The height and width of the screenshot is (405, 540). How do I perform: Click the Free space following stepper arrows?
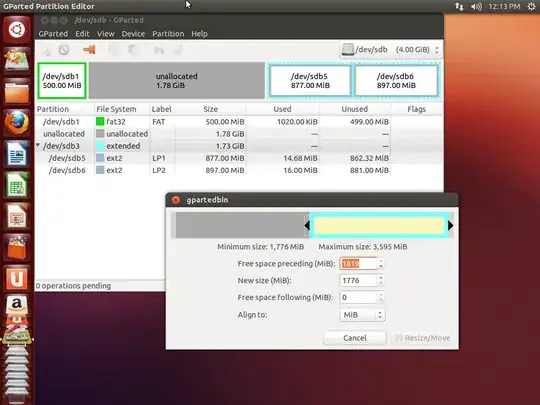[381, 298]
